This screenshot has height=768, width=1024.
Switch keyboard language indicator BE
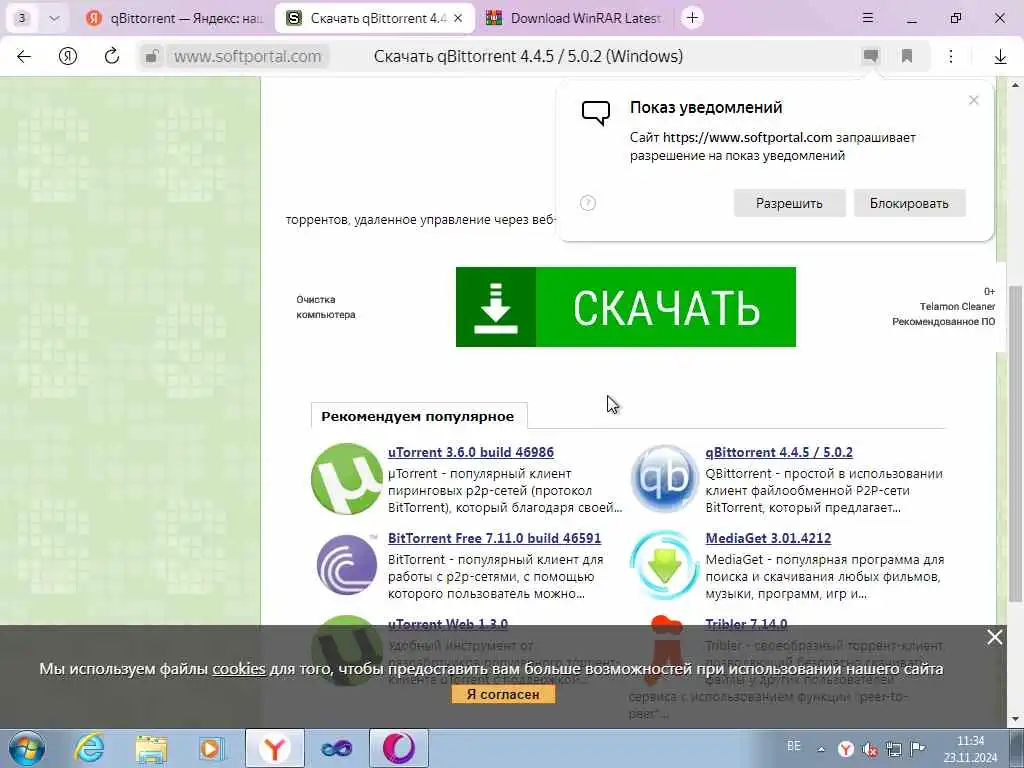[x=793, y=746]
